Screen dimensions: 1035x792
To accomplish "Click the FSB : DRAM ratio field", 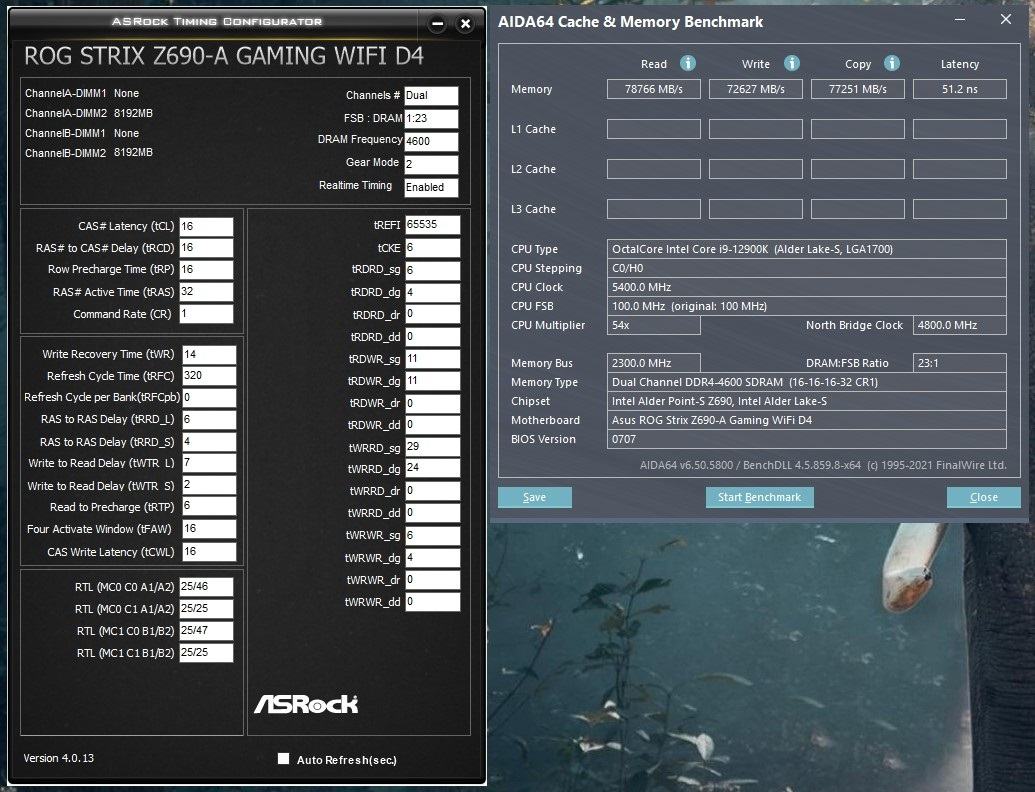I will click(431, 119).
